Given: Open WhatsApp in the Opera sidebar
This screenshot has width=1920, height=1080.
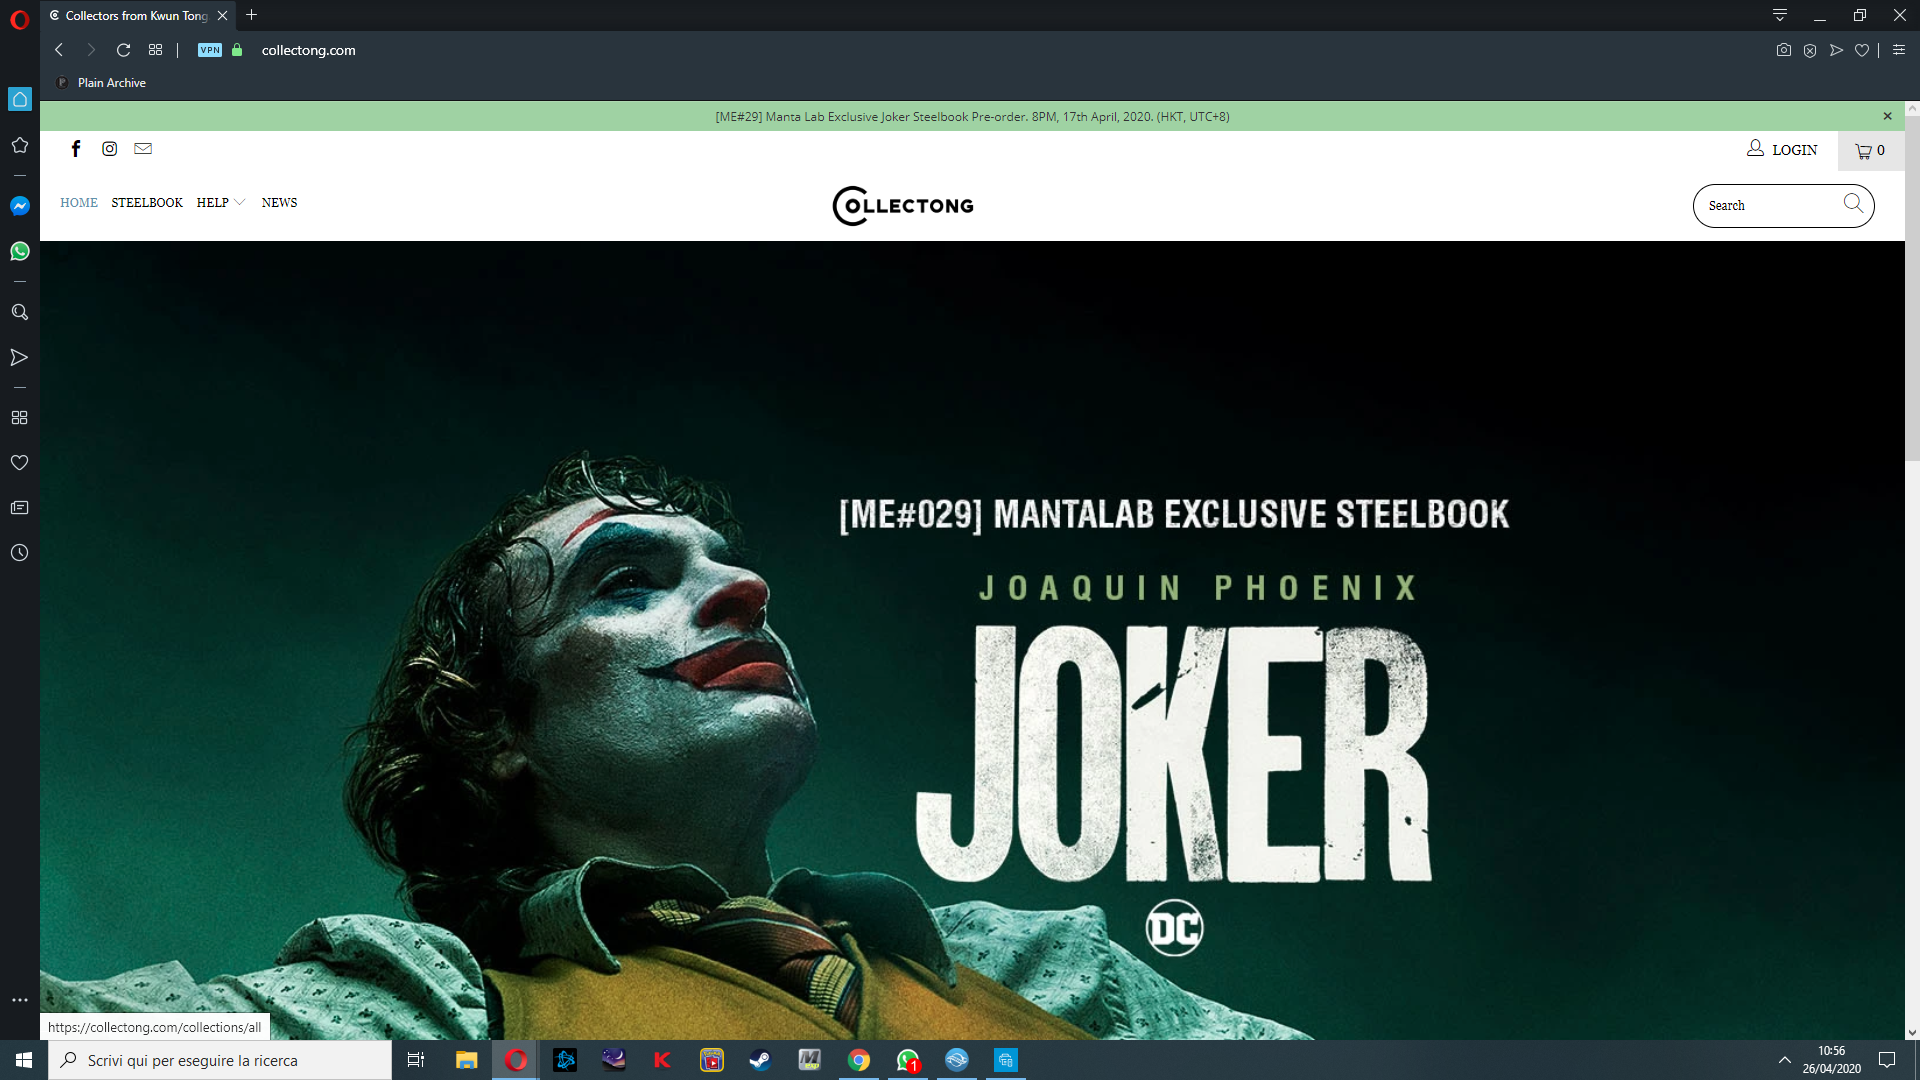Looking at the screenshot, I should pos(19,251).
